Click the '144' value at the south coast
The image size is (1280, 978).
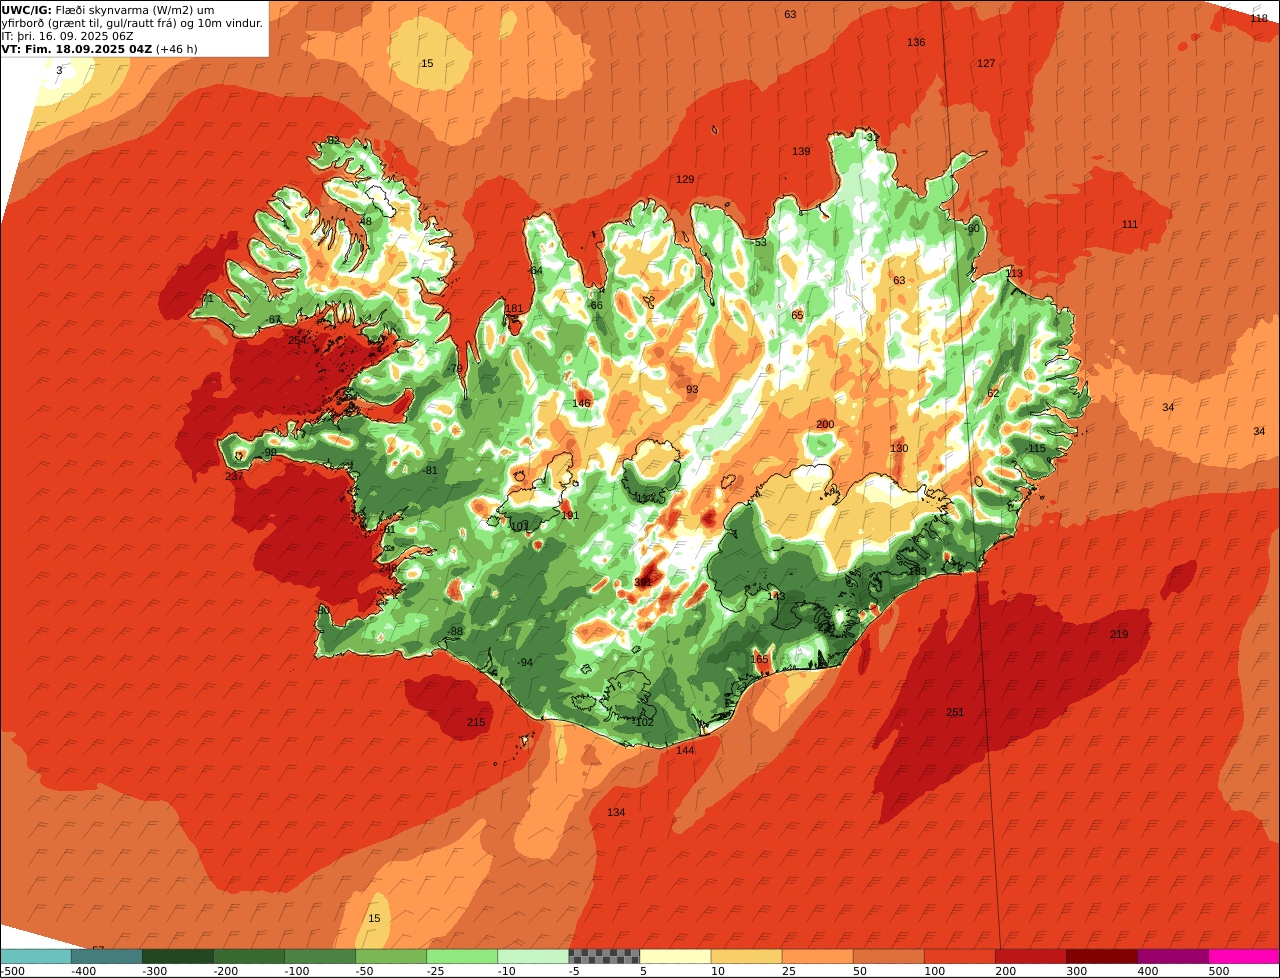[x=685, y=750]
